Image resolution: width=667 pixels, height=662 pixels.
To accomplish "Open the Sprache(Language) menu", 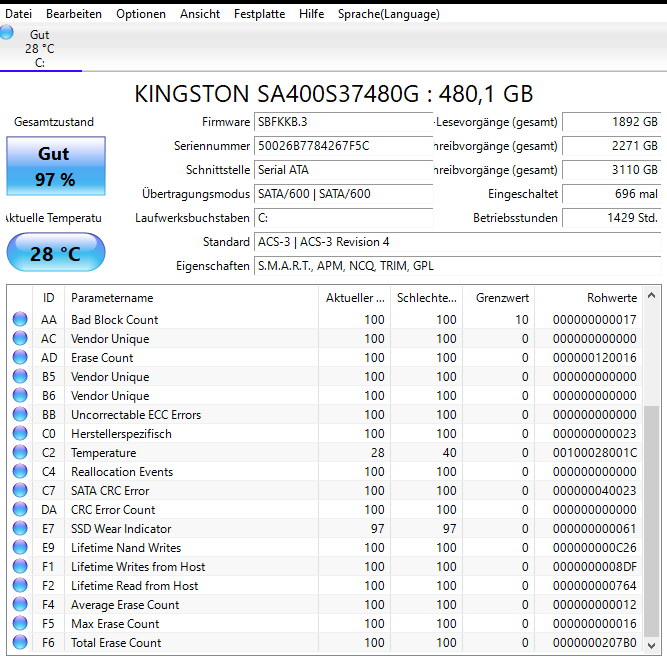I will coord(388,14).
